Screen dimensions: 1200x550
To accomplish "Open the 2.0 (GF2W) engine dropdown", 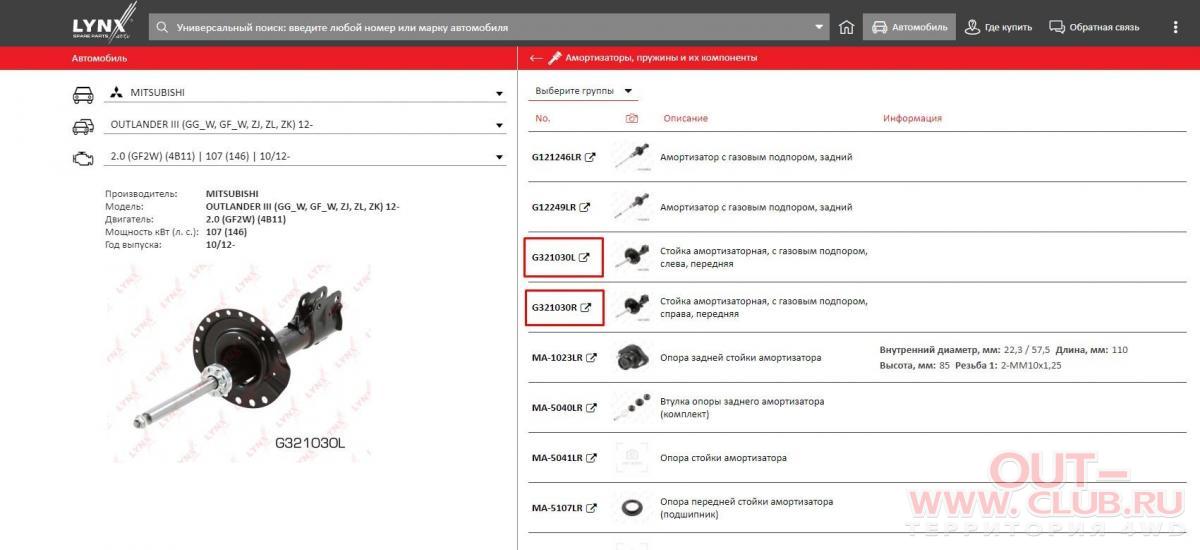I will (305, 157).
